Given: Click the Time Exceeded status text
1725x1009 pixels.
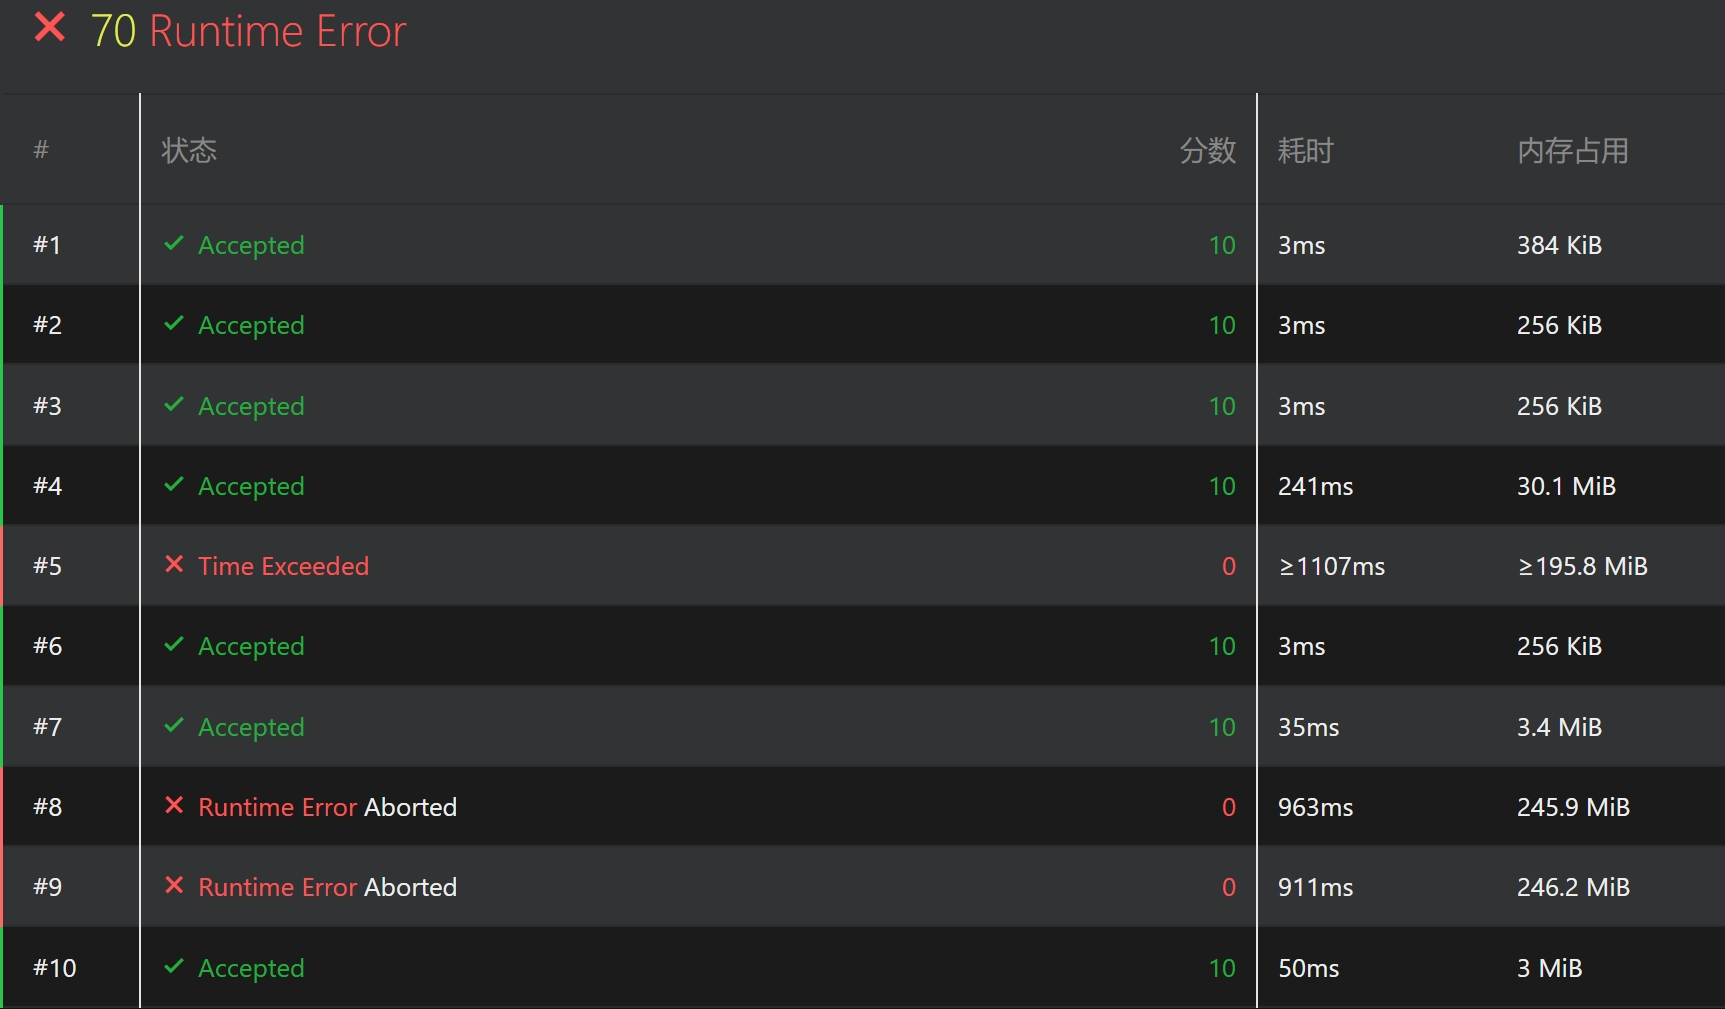Looking at the screenshot, I should pos(283,566).
